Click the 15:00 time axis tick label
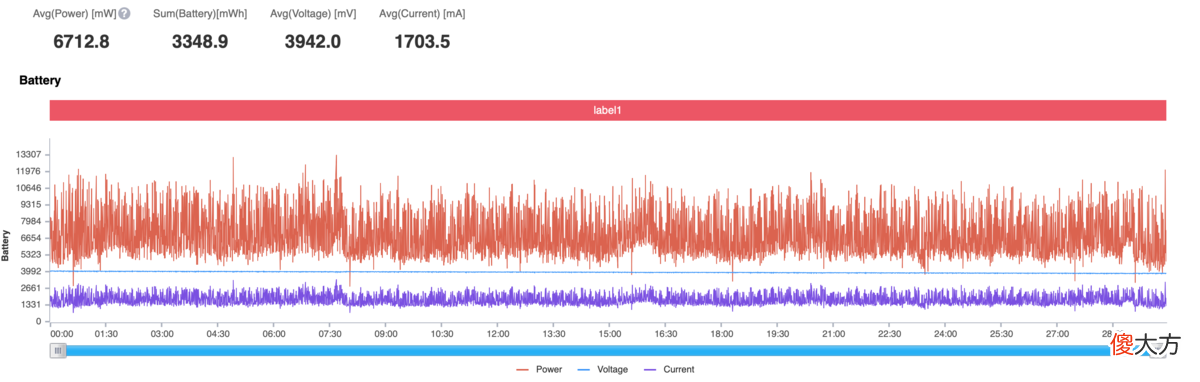 pos(610,334)
